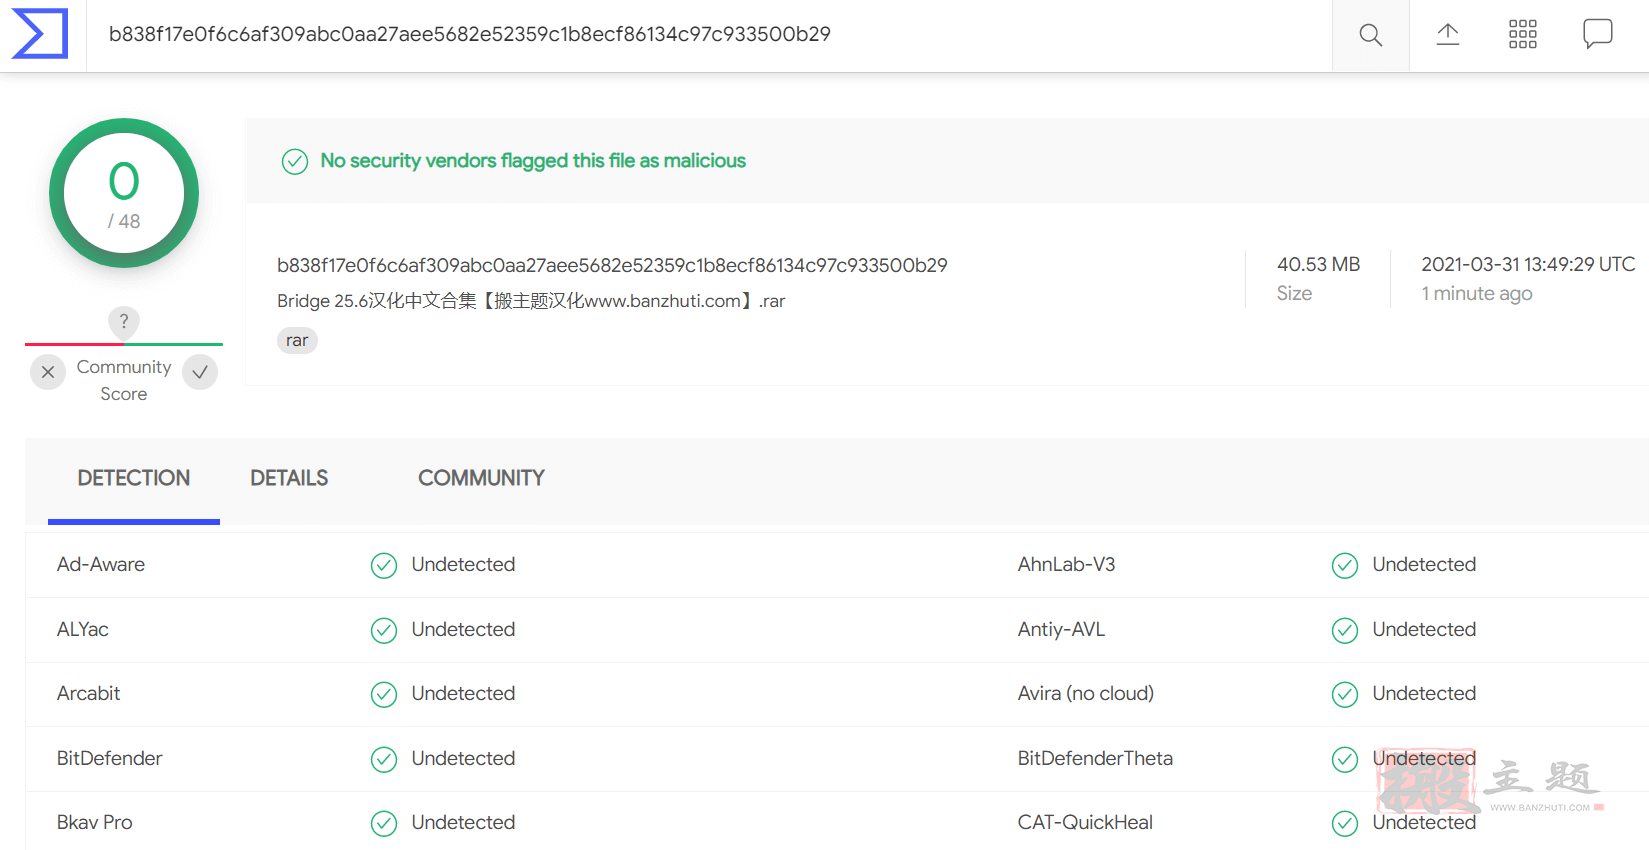Open the VirusTotal home logo
The width and height of the screenshot is (1649, 850).
pos(40,34)
